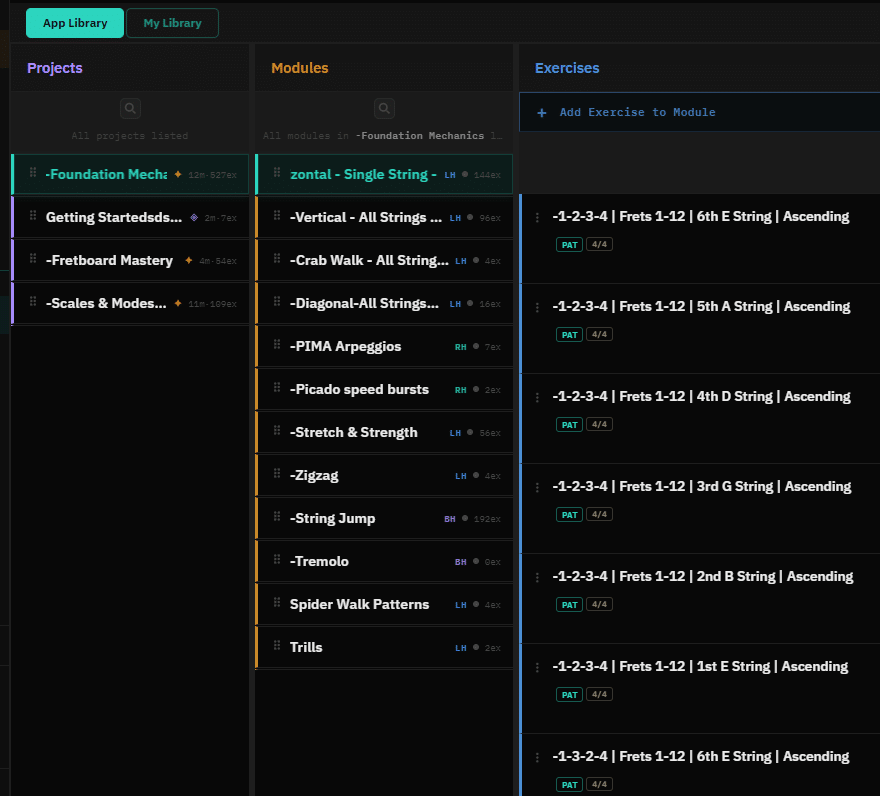Grab the drag handle of -Scales & Modes project
This screenshot has width=880, height=796.
coord(33,301)
